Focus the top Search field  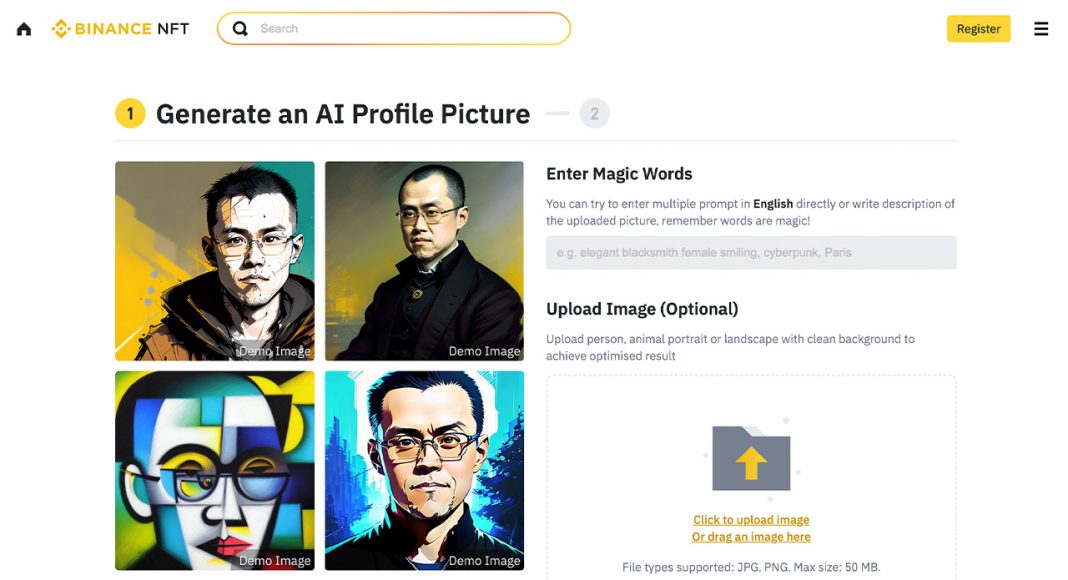(394, 29)
